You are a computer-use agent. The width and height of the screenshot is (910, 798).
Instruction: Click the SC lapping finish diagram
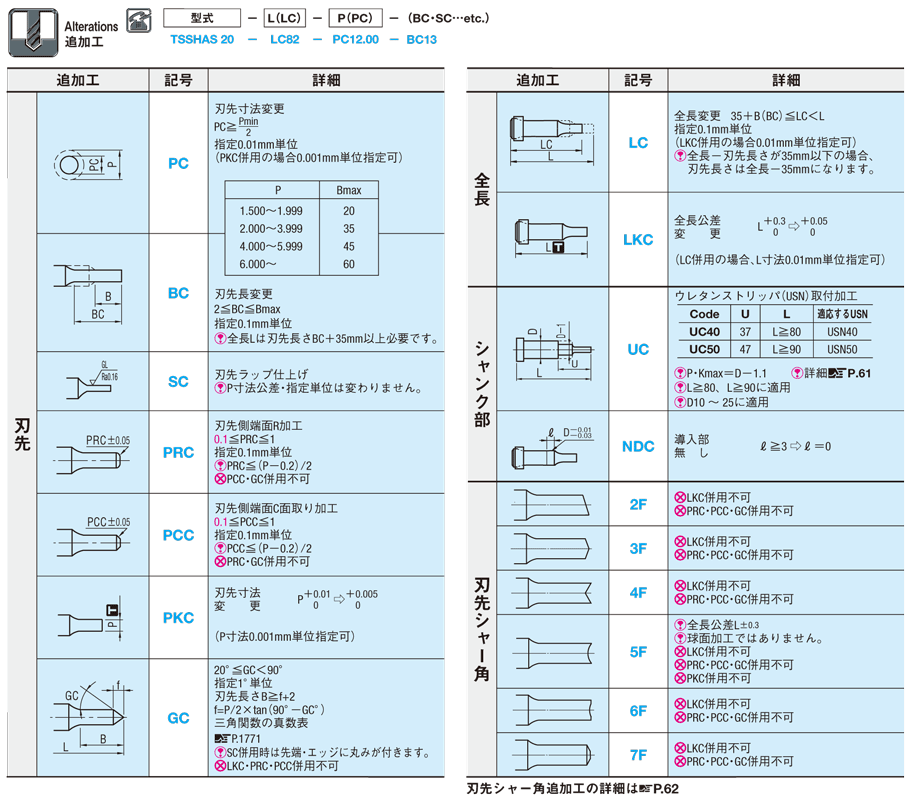(x=92, y=381)
